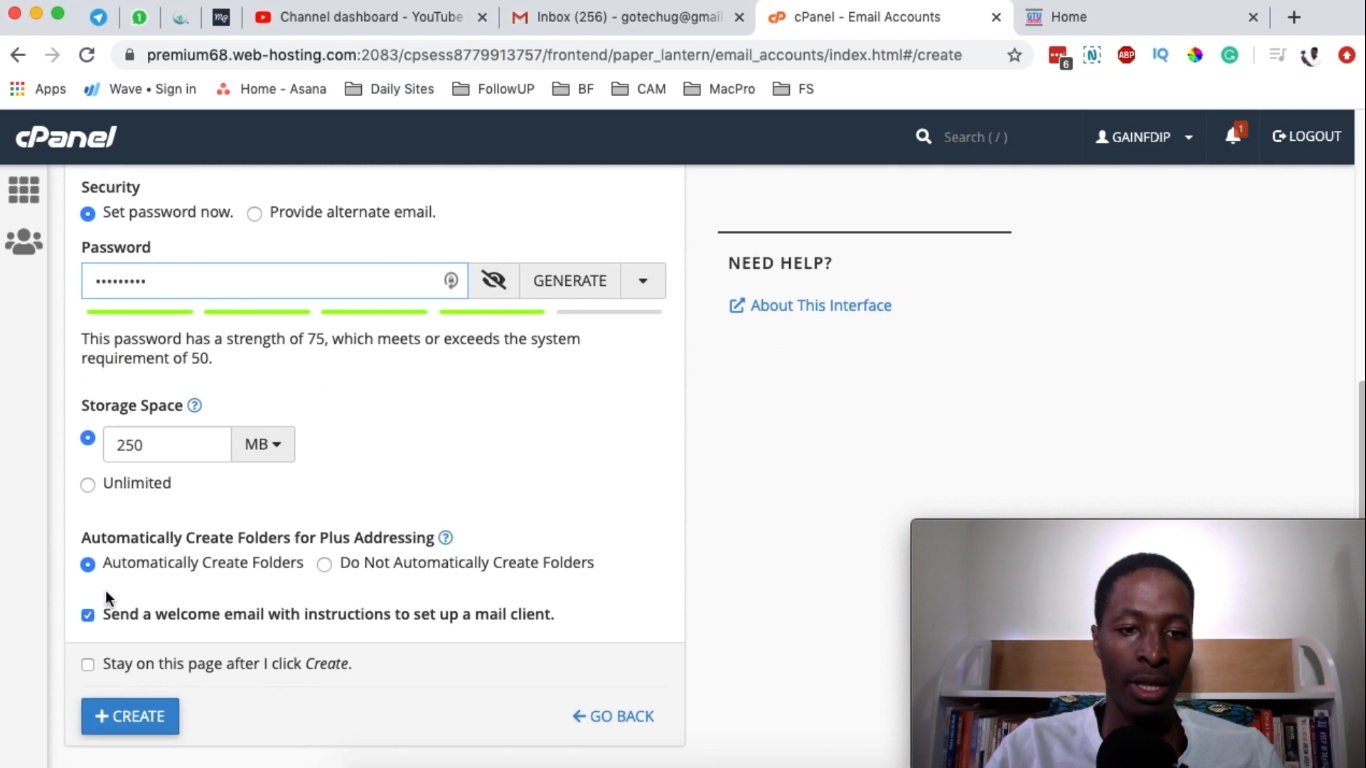Open Plus Addressing help question mark icon

pyautogui.click(x=445, y=537)
